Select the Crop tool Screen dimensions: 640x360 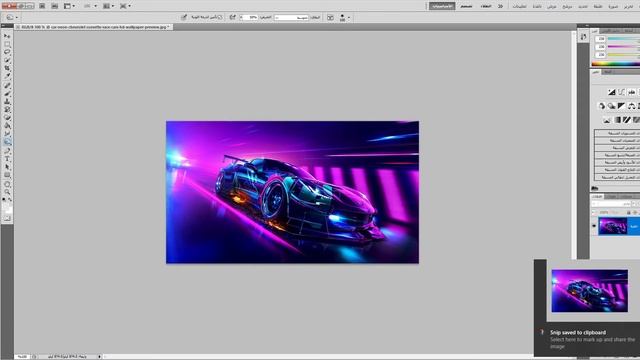pyautogui.click(x=7, y=68)
